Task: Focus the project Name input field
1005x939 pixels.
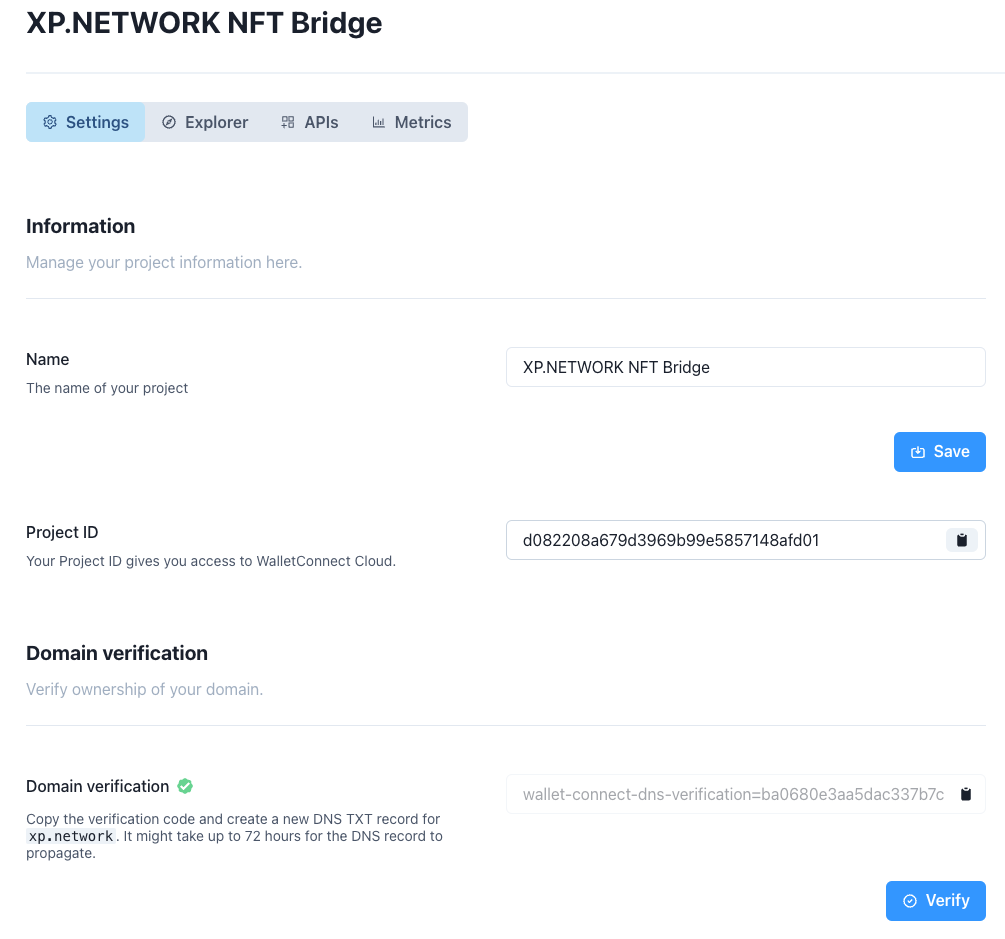Action: (x=745, y=367)
